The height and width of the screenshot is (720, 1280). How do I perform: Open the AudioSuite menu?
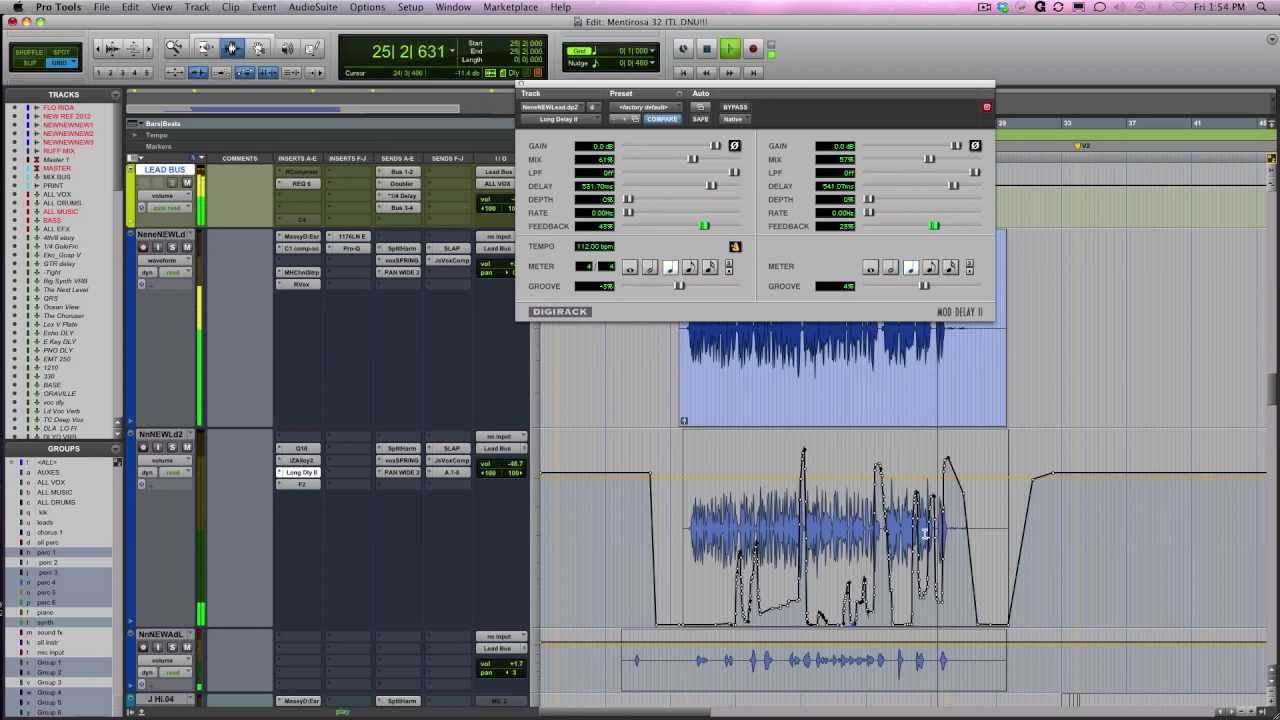coord(313,7)
